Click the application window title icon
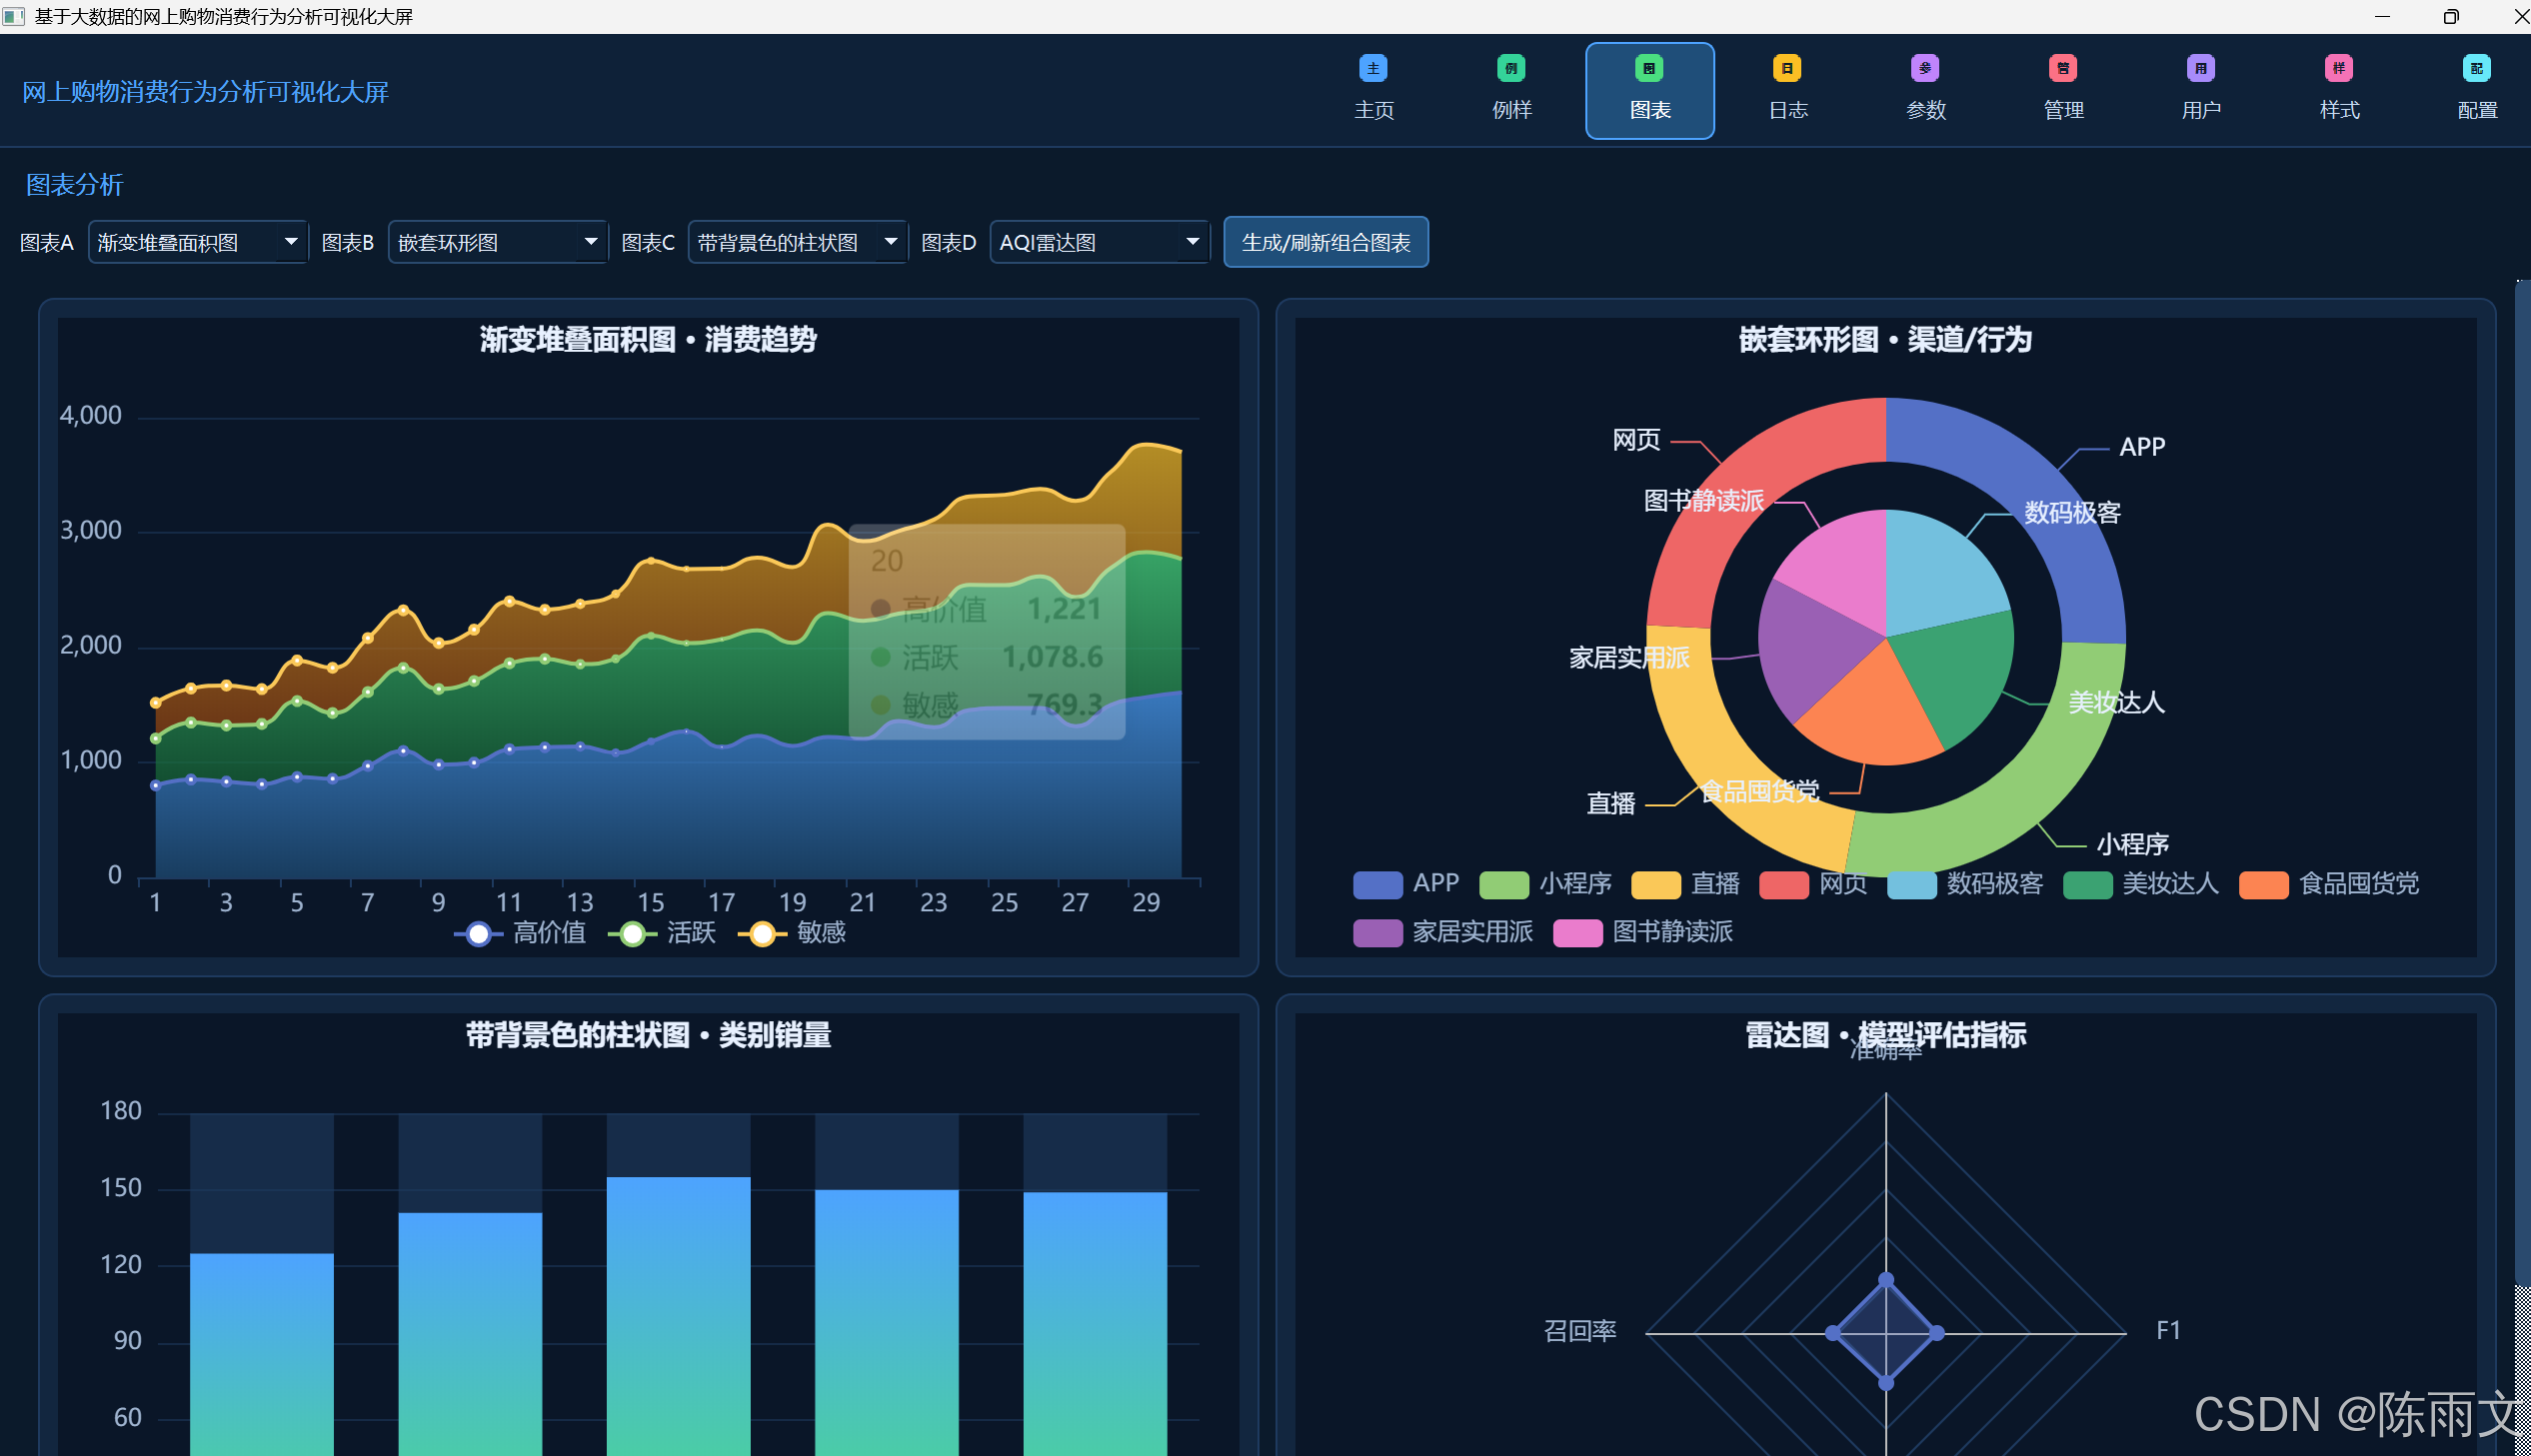2531x1456 pixels. point(14,16)
